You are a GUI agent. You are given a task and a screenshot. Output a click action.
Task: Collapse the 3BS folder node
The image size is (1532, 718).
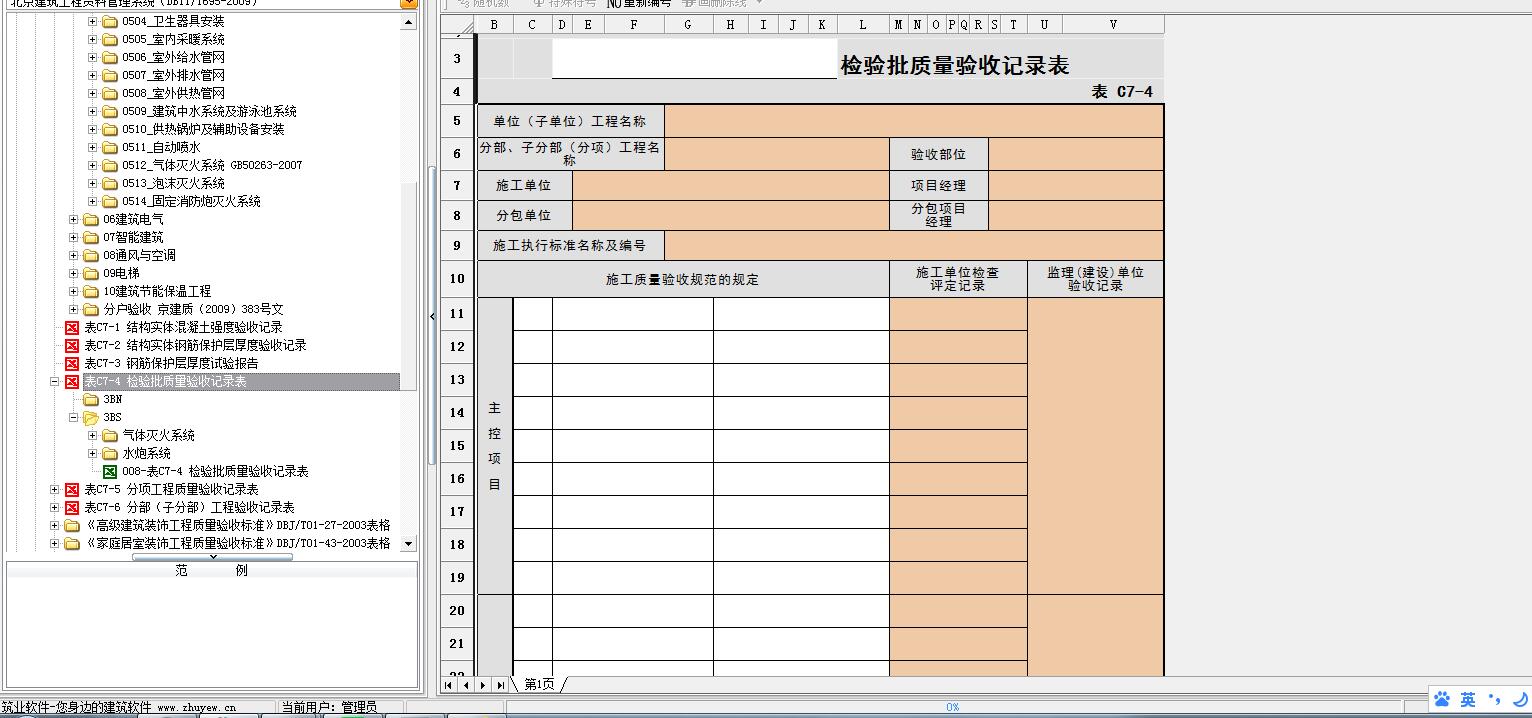pyautogui.click(x=73, y=417)
